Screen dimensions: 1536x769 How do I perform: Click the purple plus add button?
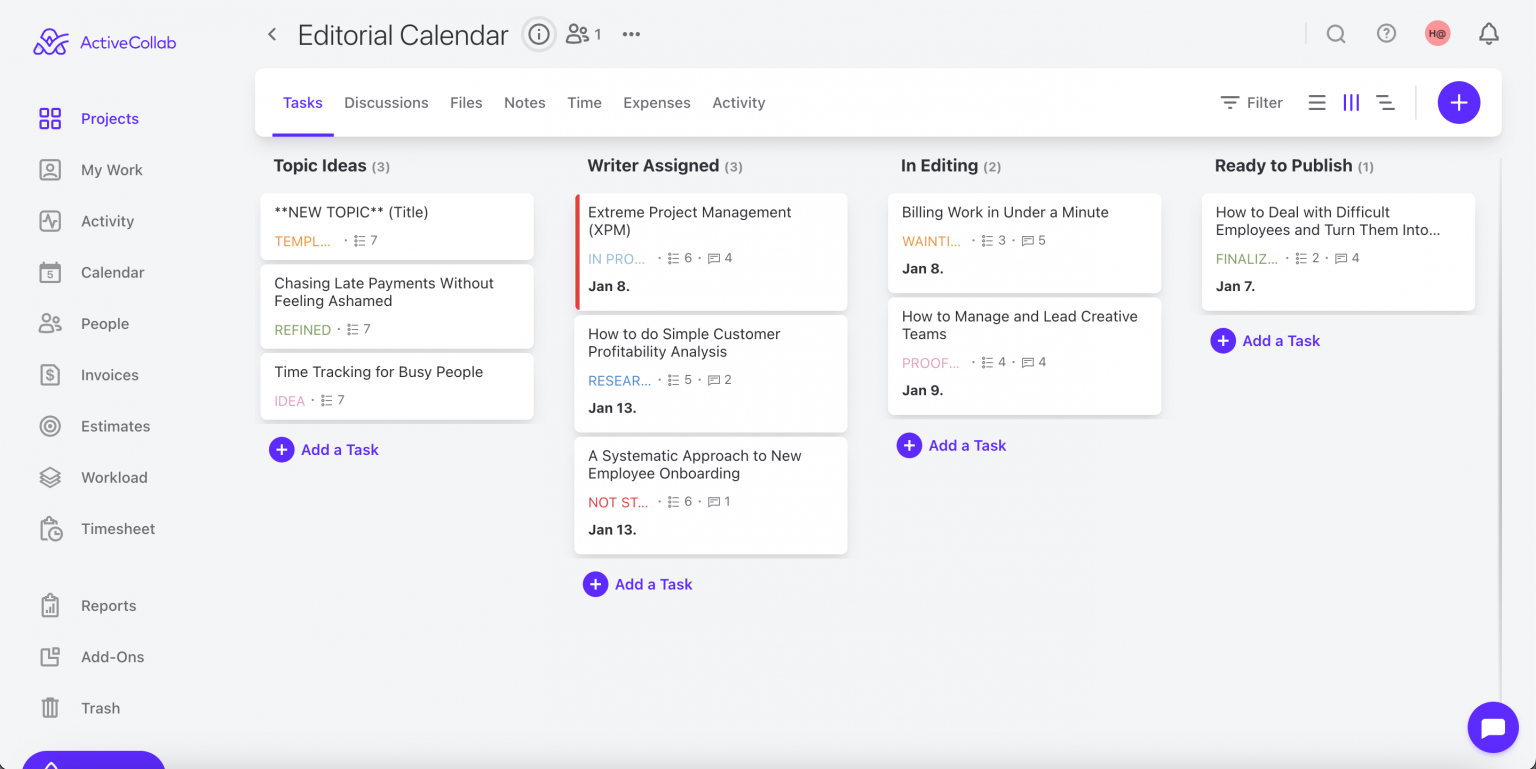(1458, 102)
